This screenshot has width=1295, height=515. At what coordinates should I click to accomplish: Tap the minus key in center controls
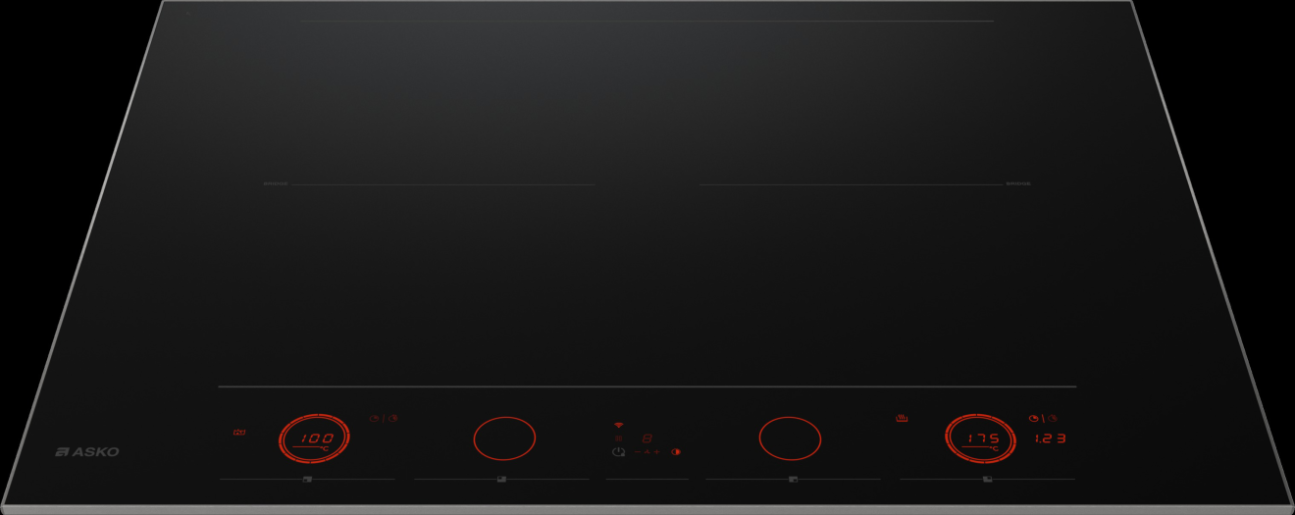pyautogui.click(x=637, y=452)
